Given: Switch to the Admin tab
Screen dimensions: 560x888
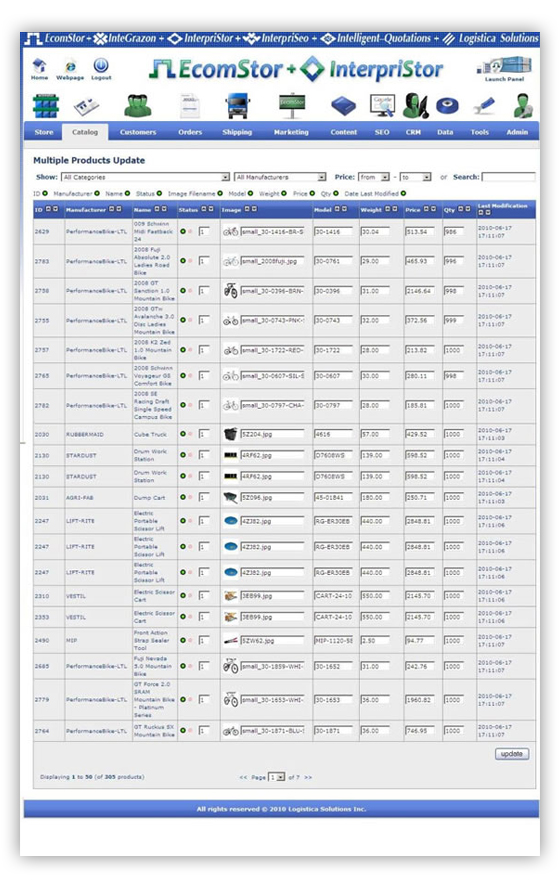Looking at the screenshot, I should (517, 132).
